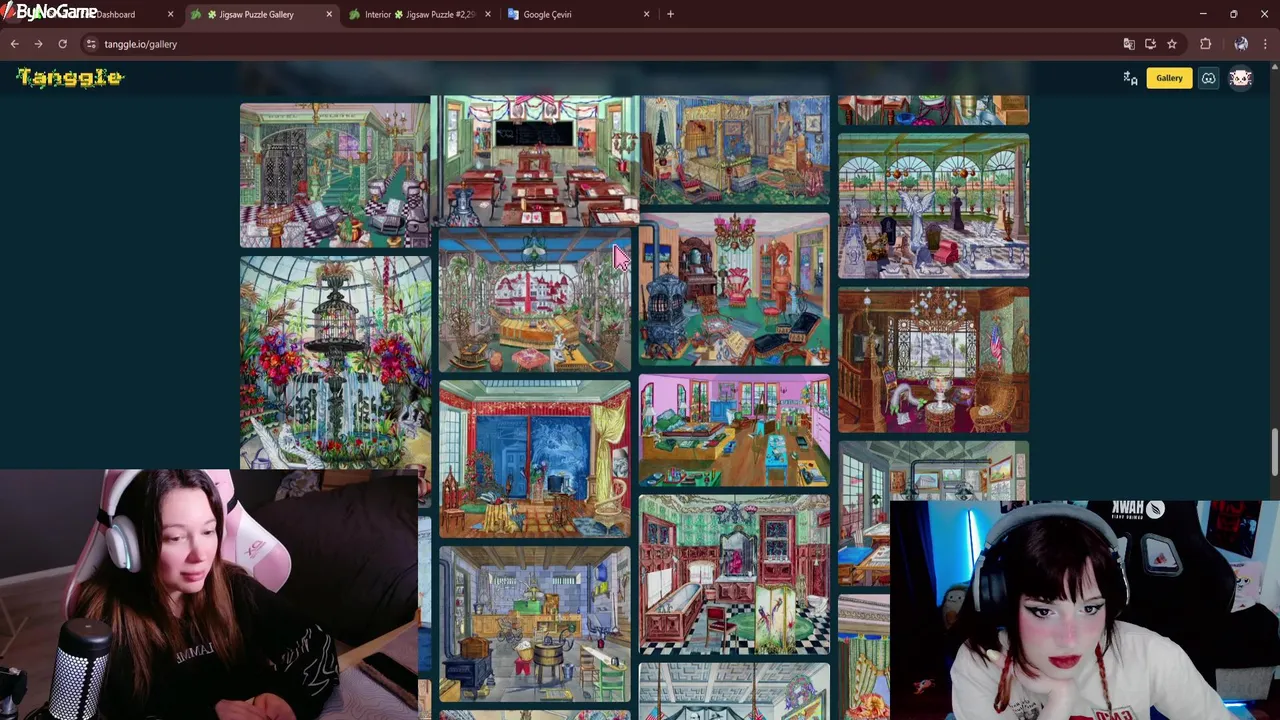Select the sunroom with round table puzzle
The image size is (1280, 720).
point(535,302)
